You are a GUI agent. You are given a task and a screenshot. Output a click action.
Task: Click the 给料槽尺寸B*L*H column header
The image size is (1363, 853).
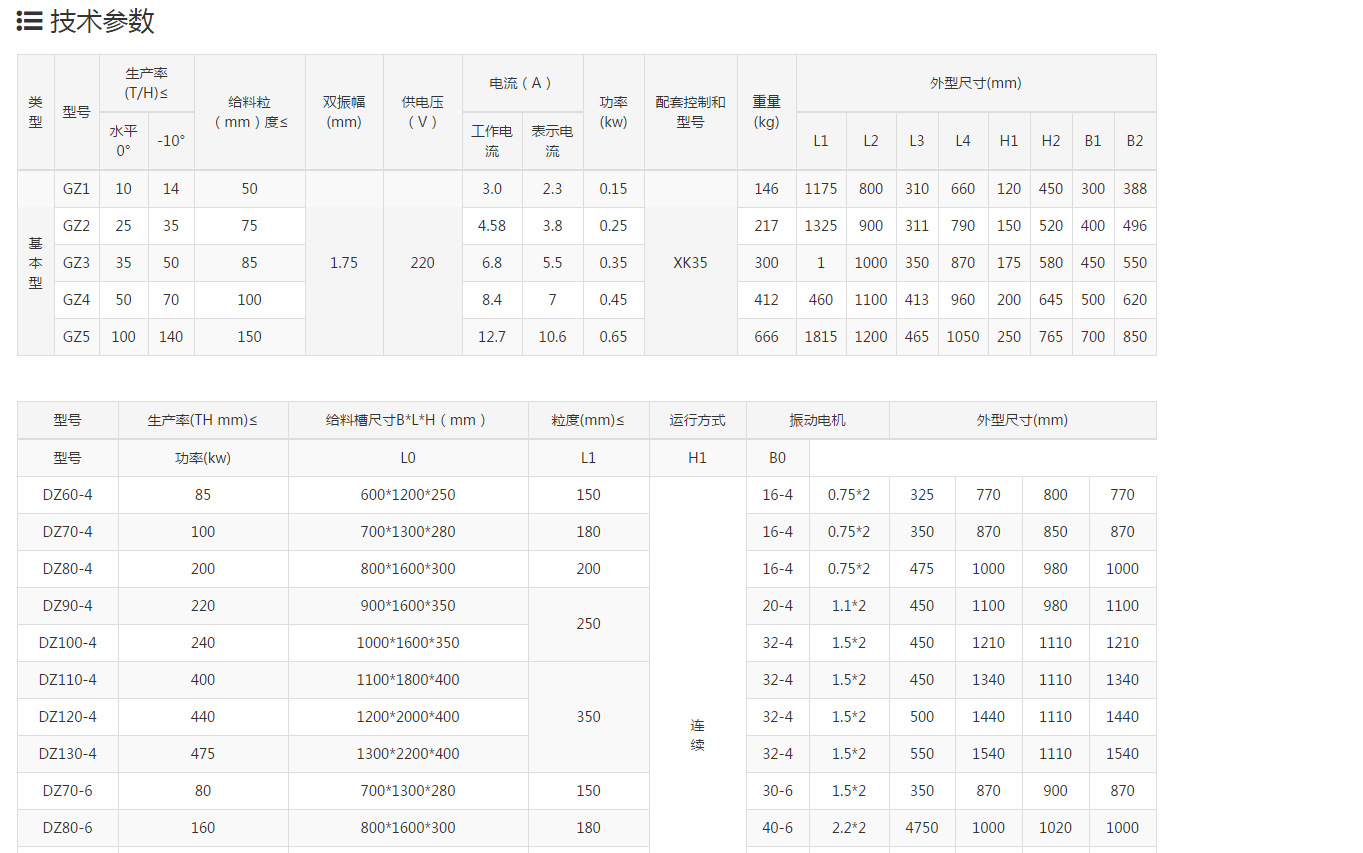click(x=407, y=421)
